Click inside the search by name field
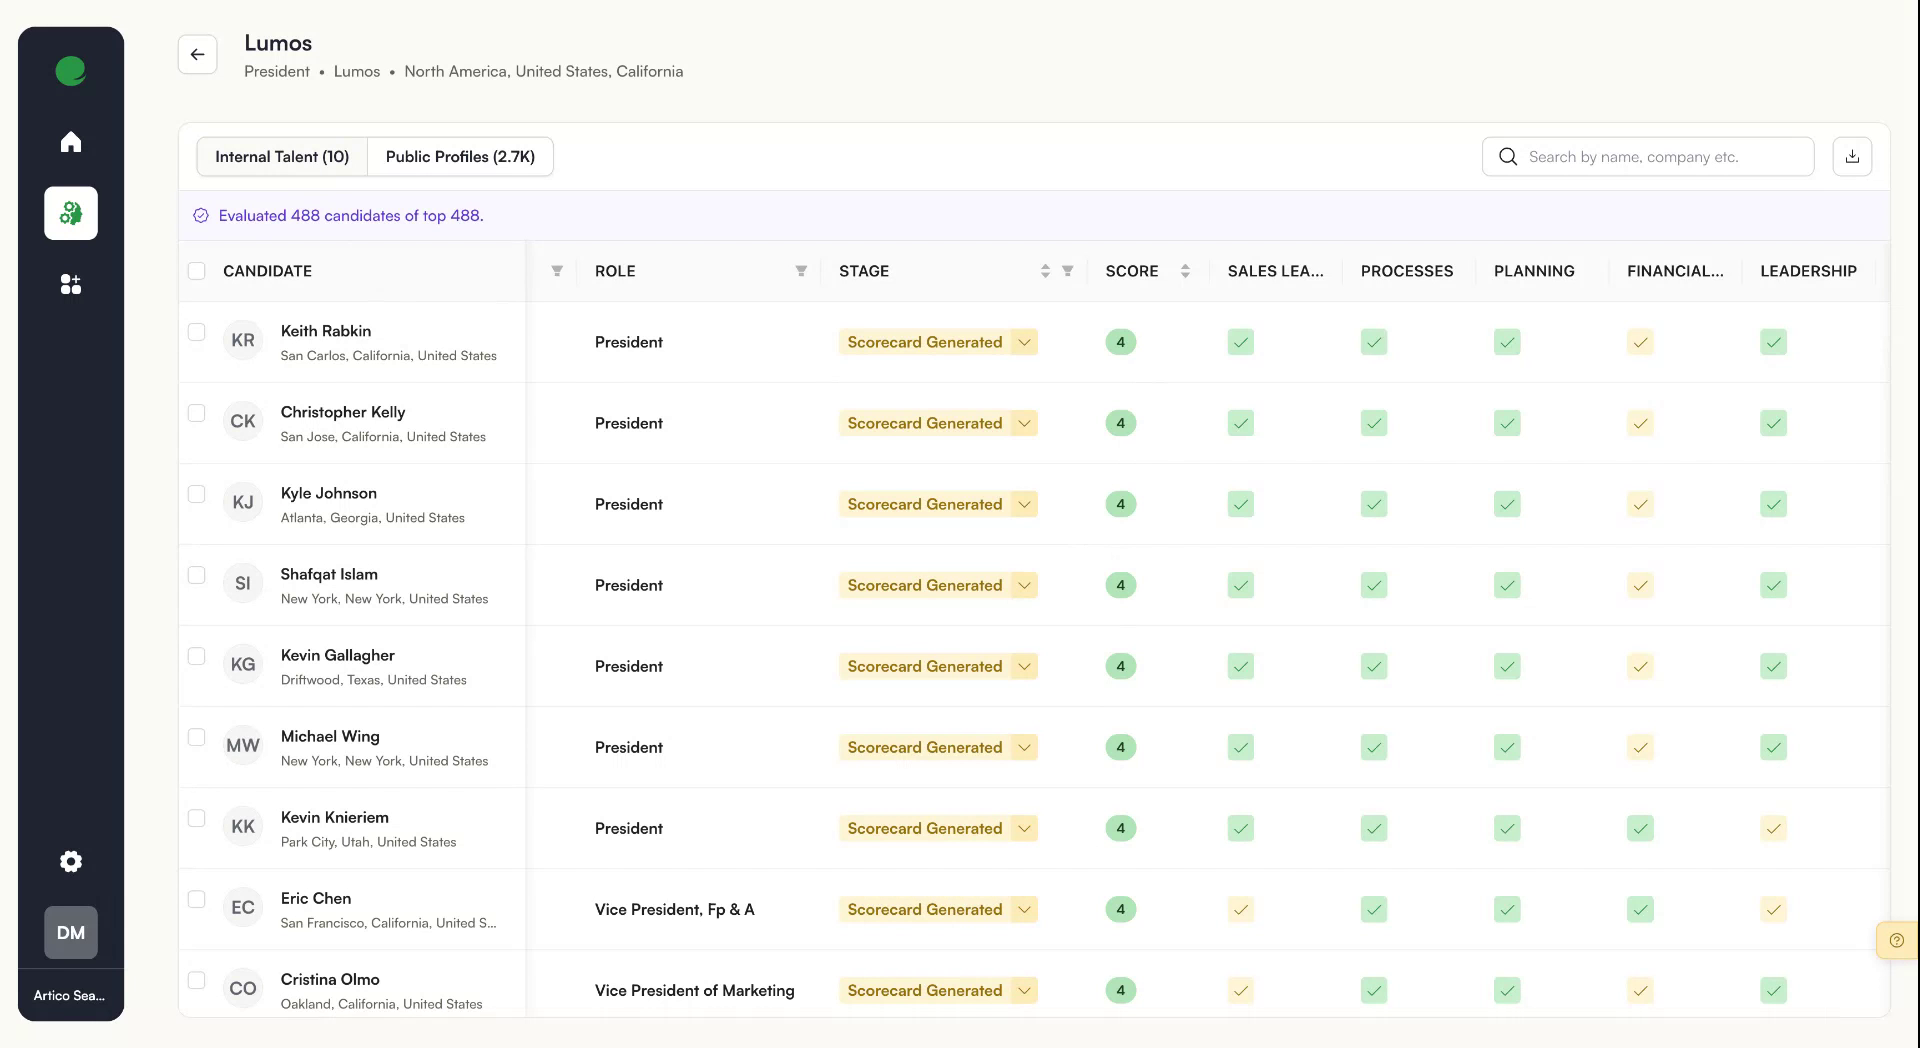 pyautogui.click(x=1650, y=156)
